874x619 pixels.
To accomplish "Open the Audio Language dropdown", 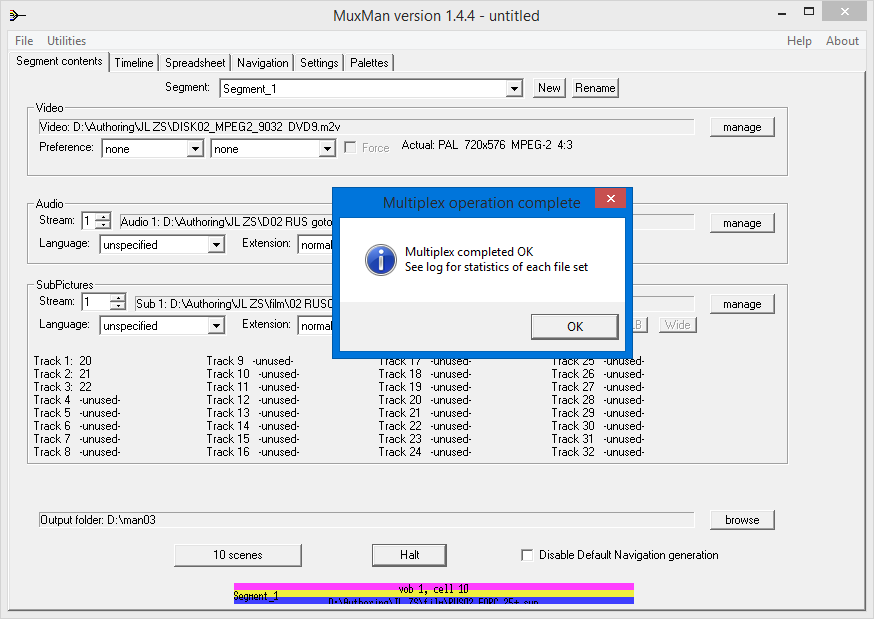I will pyautogui.click(x=216, y=245).
